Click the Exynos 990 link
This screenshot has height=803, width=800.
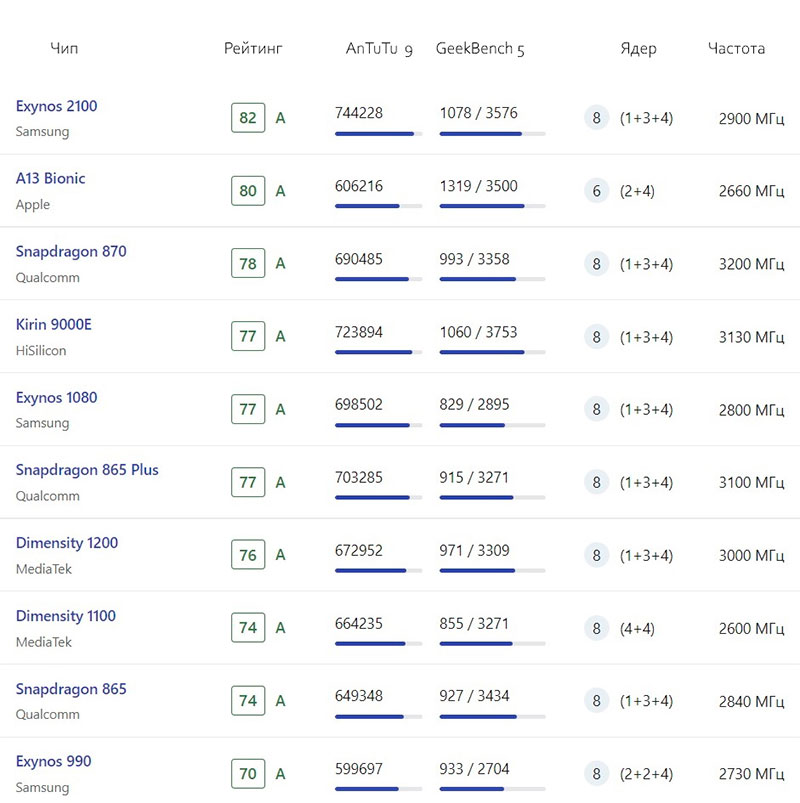pos(53,761)
